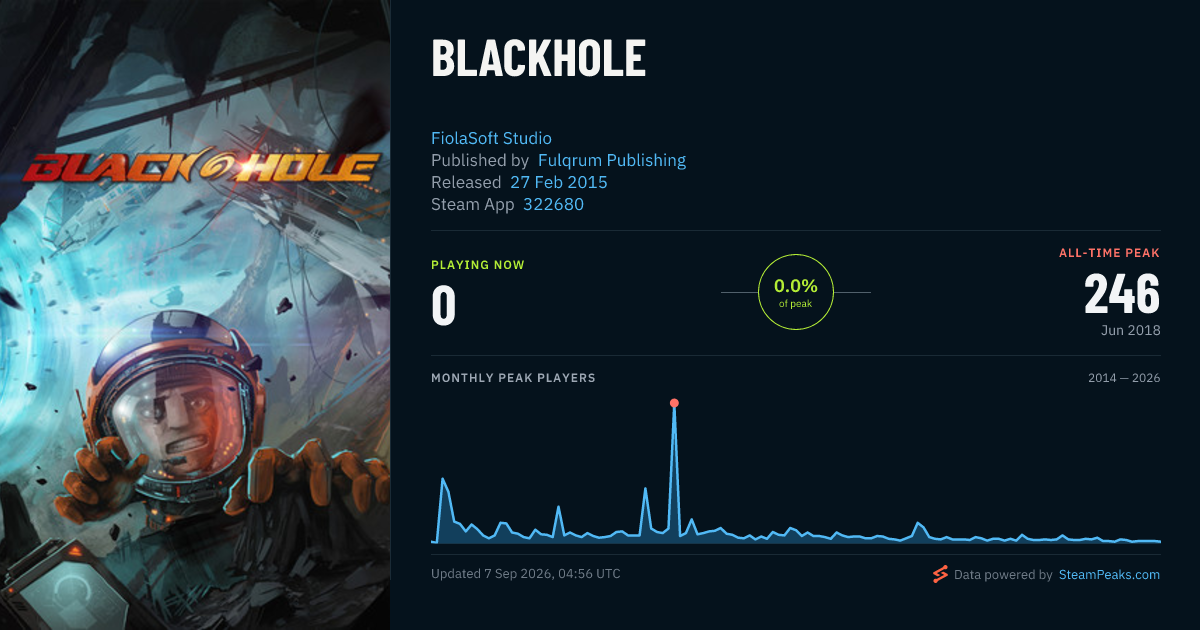This screenshot has width=1200, height=630.
Task: Click the release date 27 Feb 2015
Action: coord(559,182)
